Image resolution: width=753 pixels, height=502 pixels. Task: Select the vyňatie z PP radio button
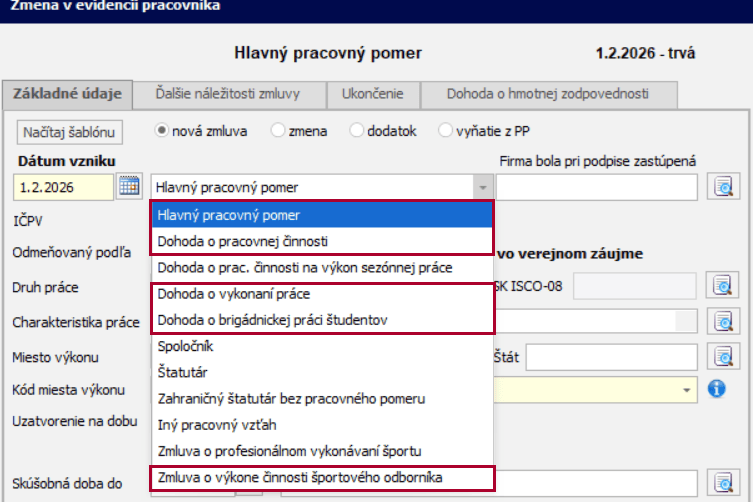pos(446,130)
